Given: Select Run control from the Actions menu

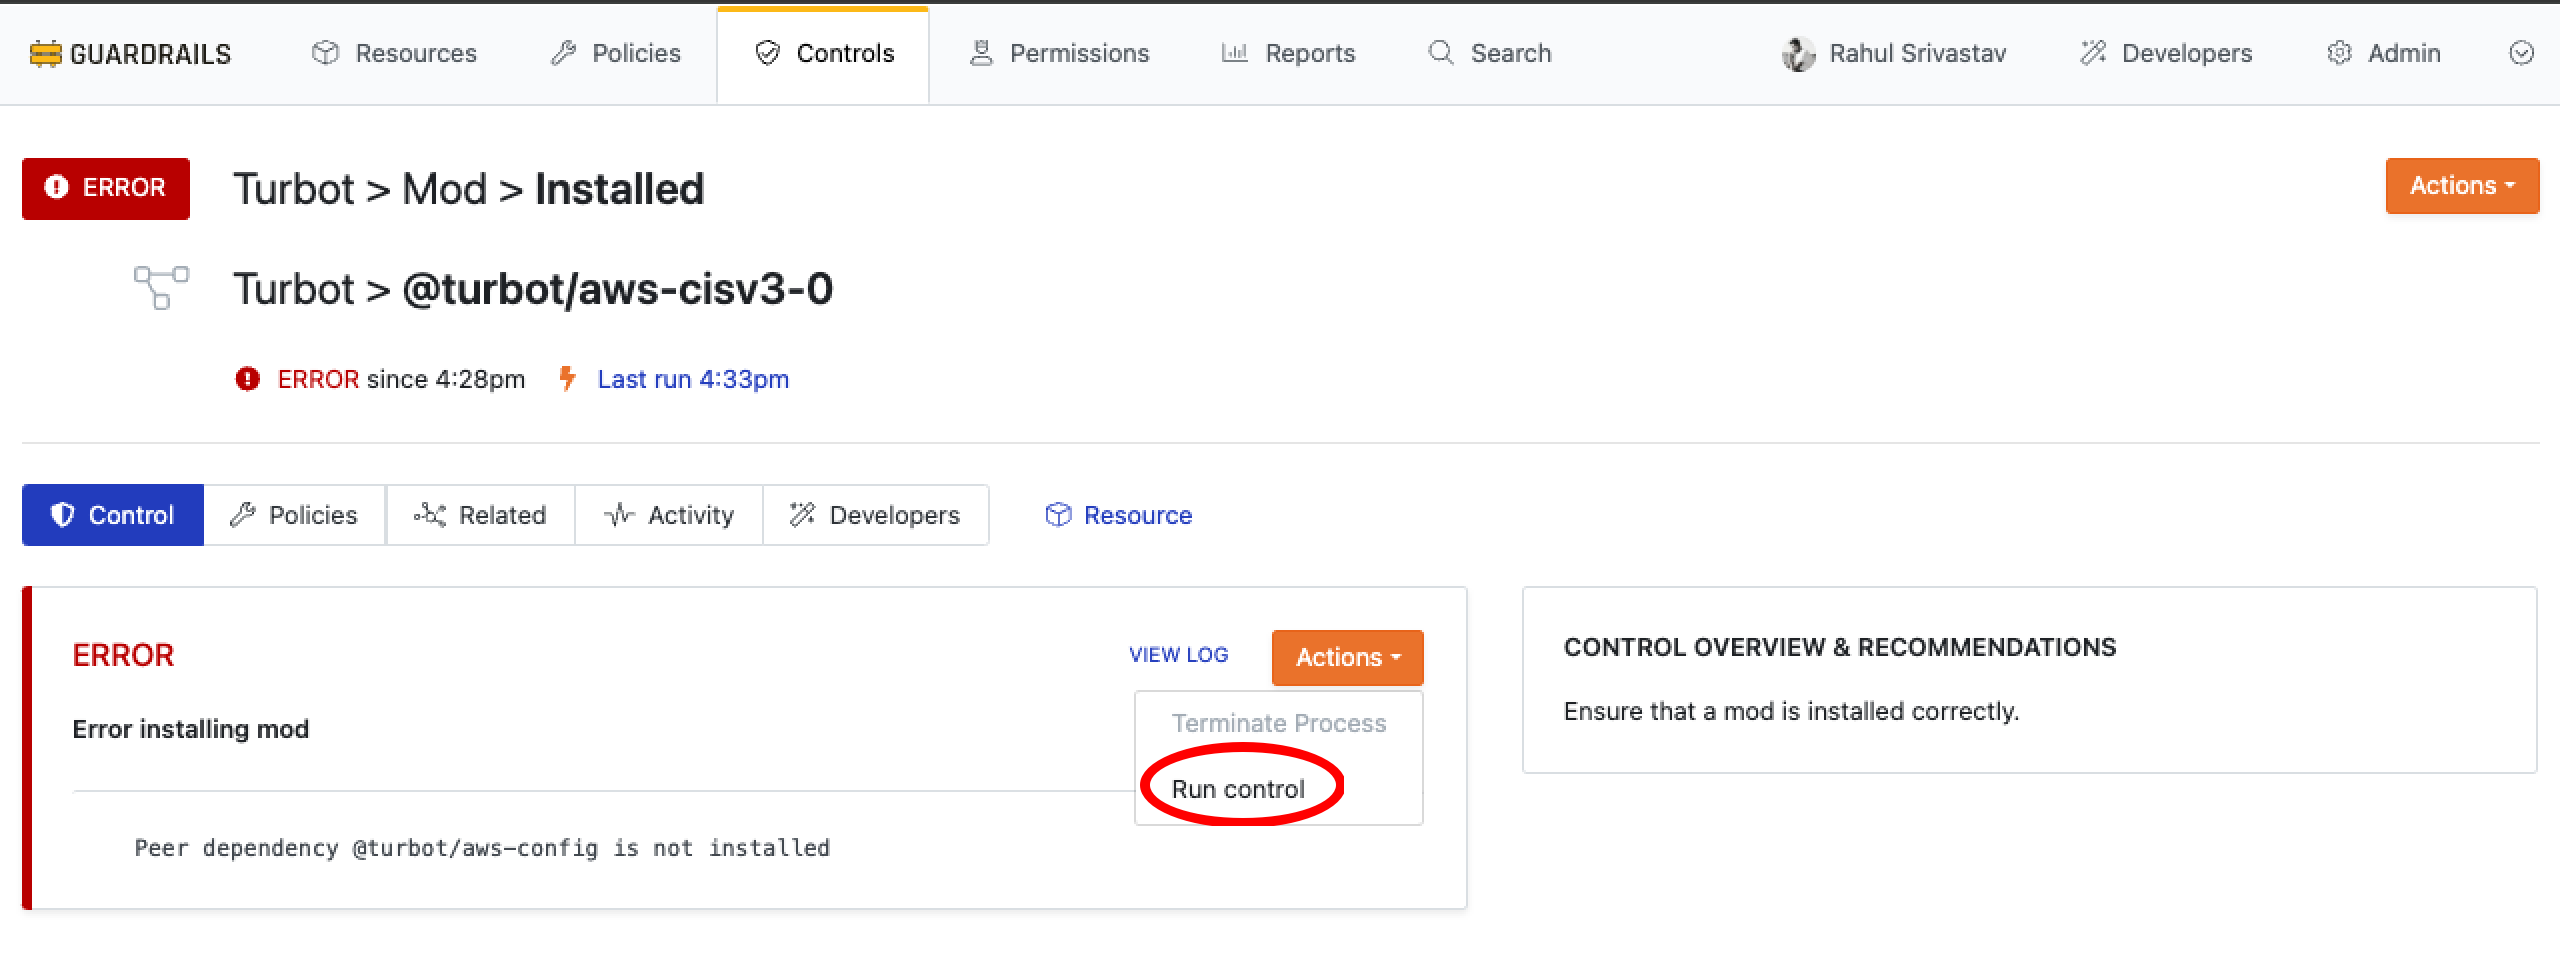Looking at the screenshot, I should (x=1238, y=789).
